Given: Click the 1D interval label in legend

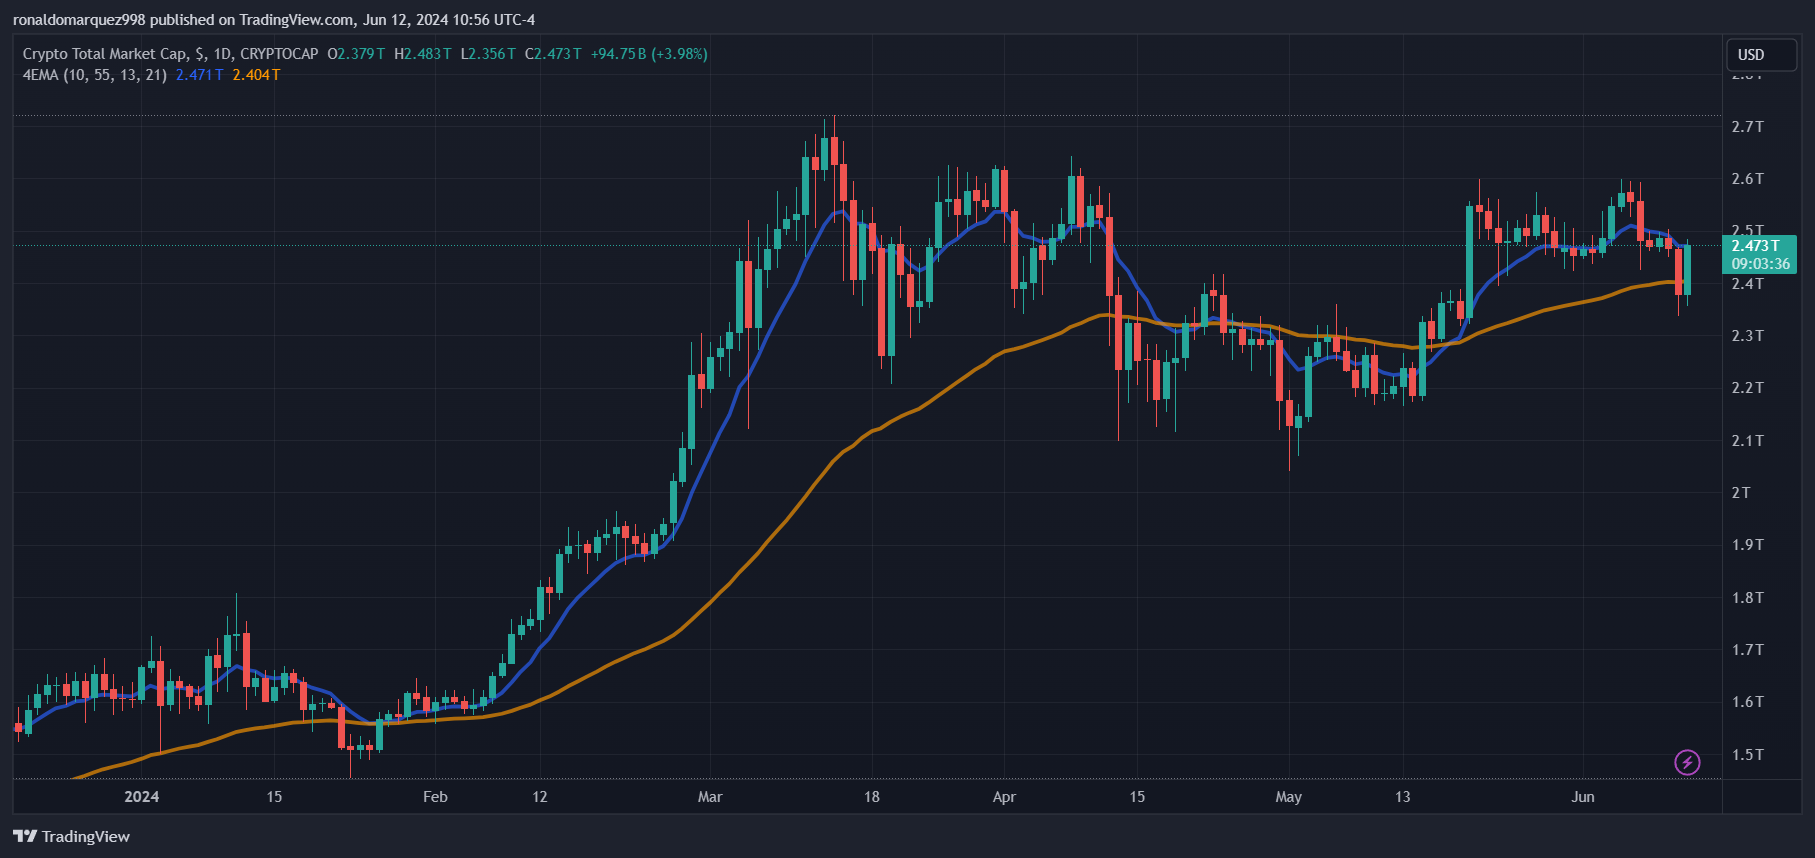Looking at the screenshot, I should coord(222,54).
